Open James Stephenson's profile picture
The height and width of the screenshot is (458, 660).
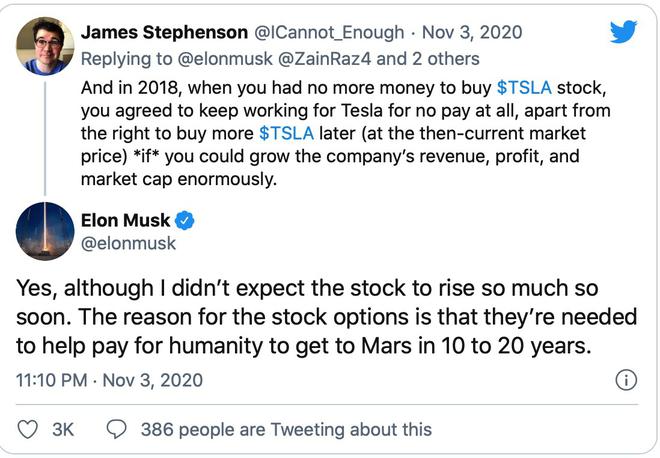[x=44, y=46]
